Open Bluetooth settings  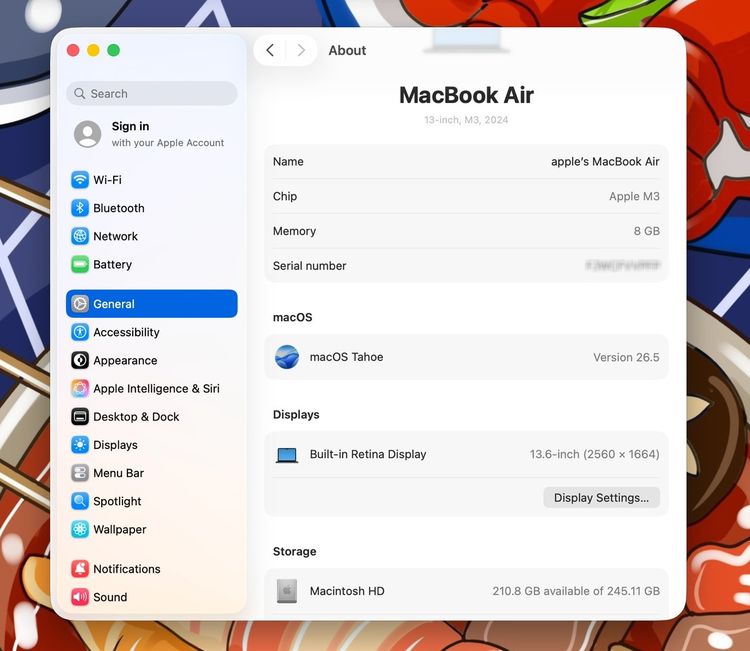[x=152, y=208]
